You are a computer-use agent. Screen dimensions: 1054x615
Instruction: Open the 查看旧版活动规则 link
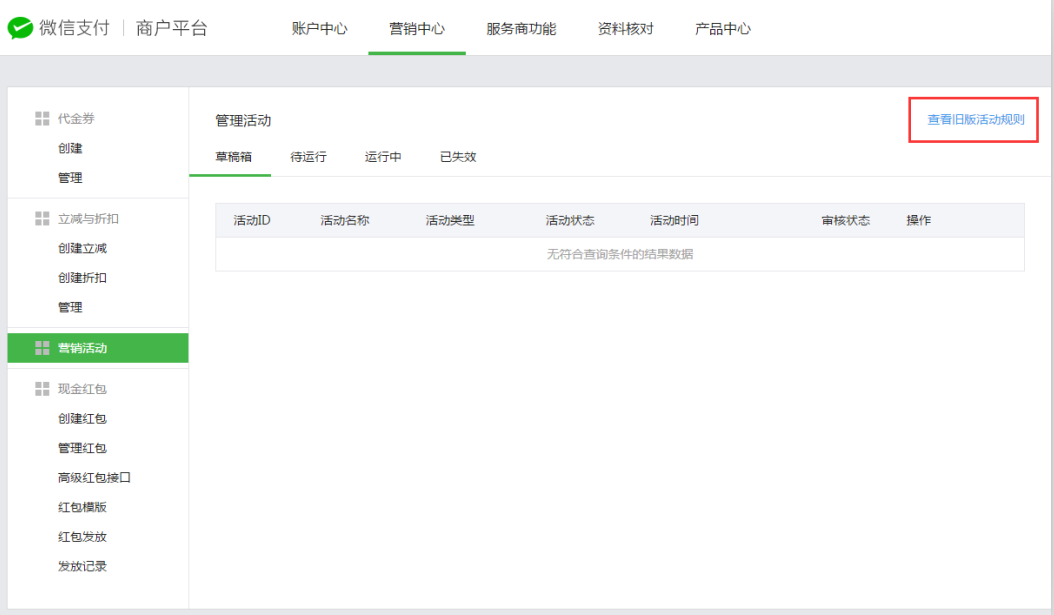pyautogui.click(x=975, y=120)
